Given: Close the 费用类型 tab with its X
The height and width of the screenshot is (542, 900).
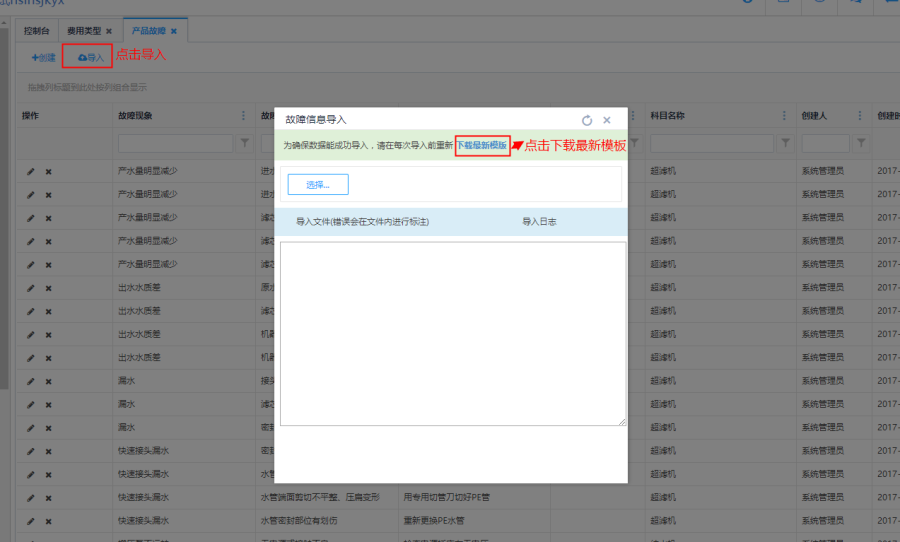Looking at the screenshot, I should tap(109, 31).
